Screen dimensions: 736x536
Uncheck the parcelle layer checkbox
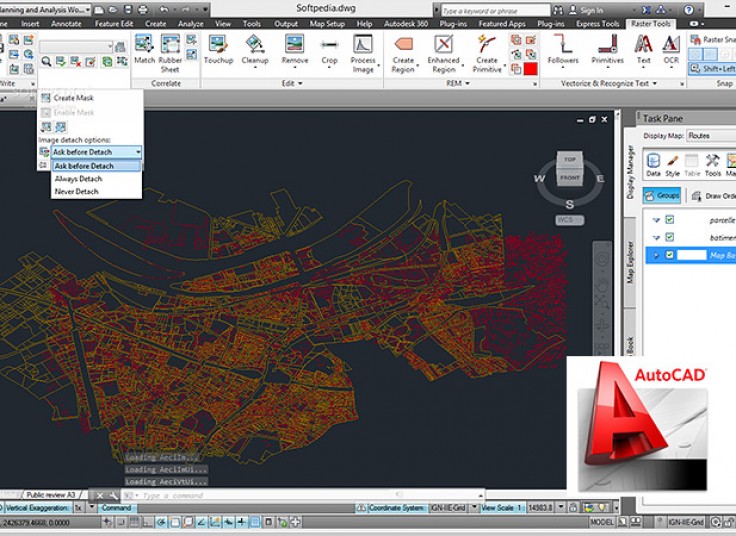coord(670,220)
